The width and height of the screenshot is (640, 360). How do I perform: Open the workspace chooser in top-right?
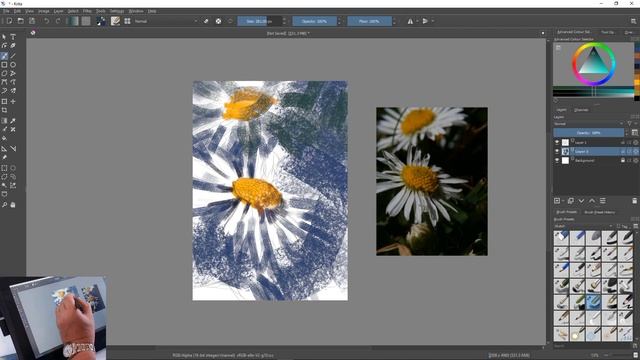tap(633, 21)
